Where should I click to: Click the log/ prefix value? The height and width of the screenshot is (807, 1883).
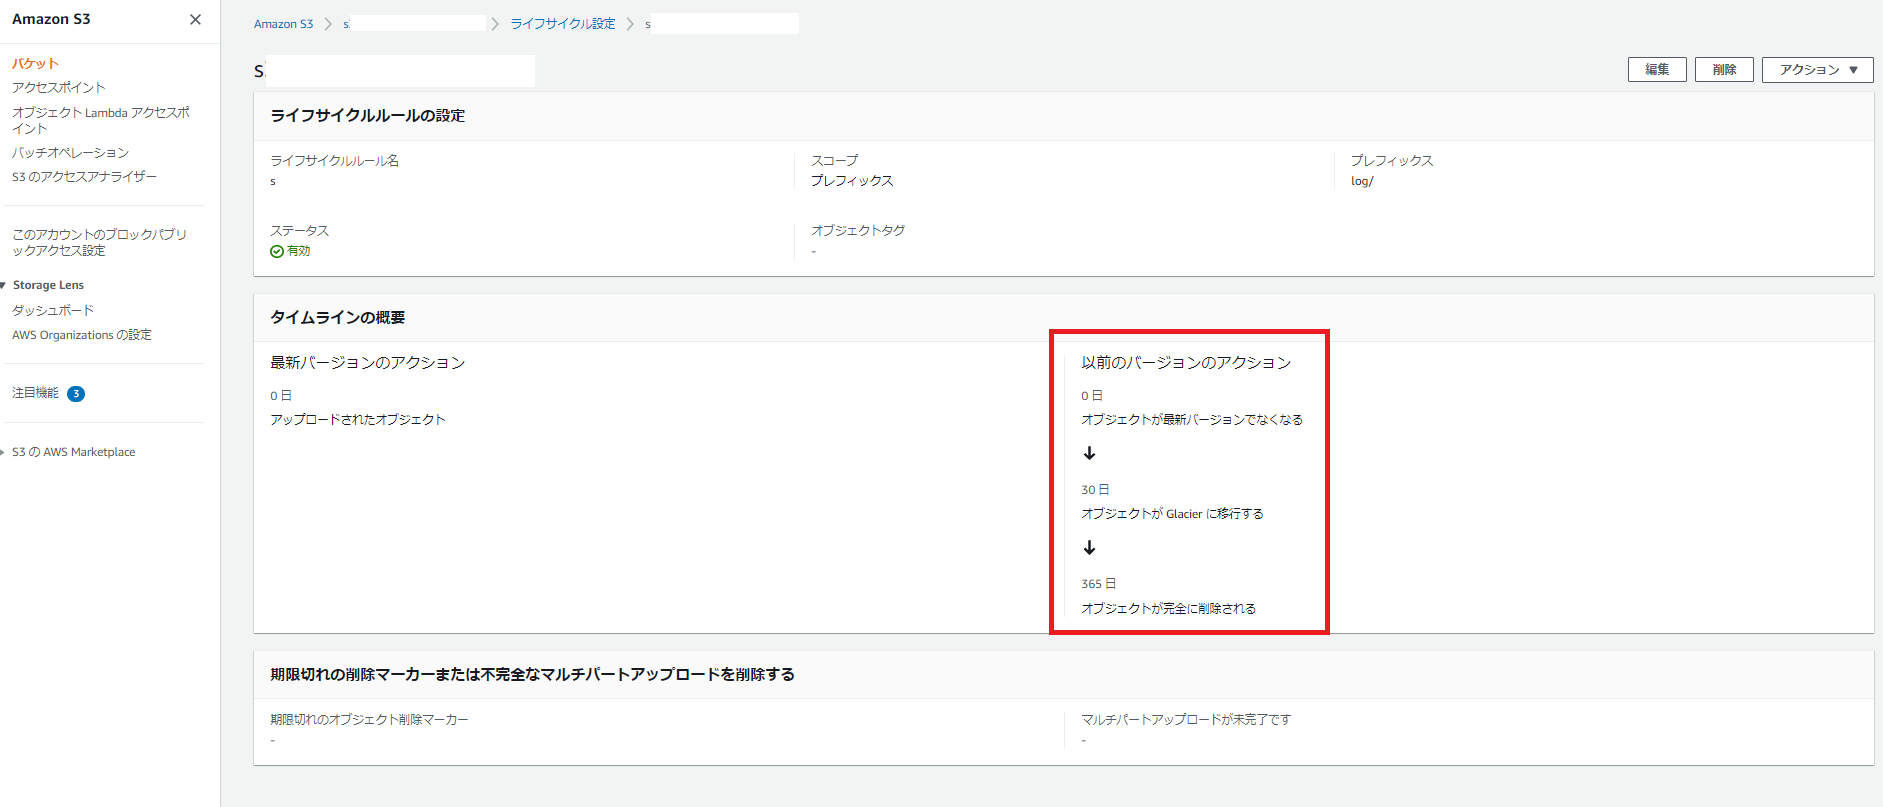pos(1362,181)
